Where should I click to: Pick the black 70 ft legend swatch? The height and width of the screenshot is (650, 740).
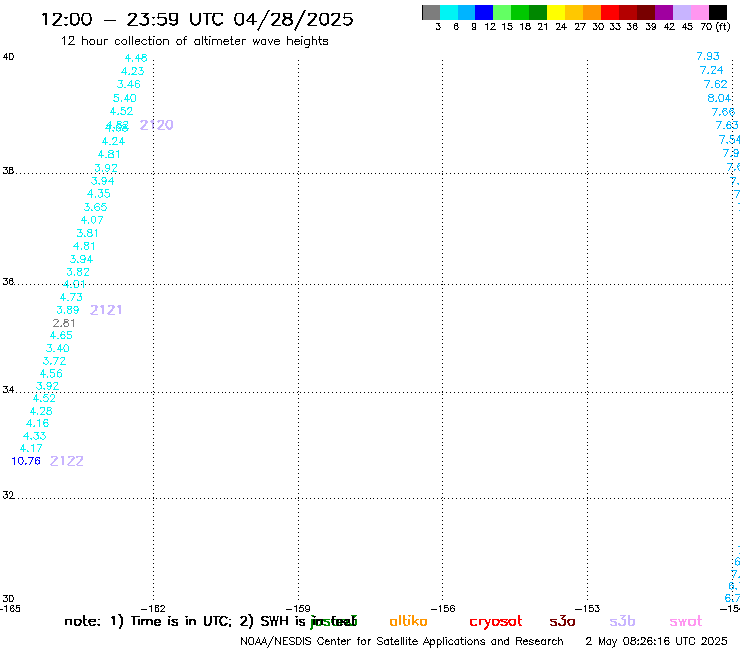pyautogui.click(x=718, y=12)
